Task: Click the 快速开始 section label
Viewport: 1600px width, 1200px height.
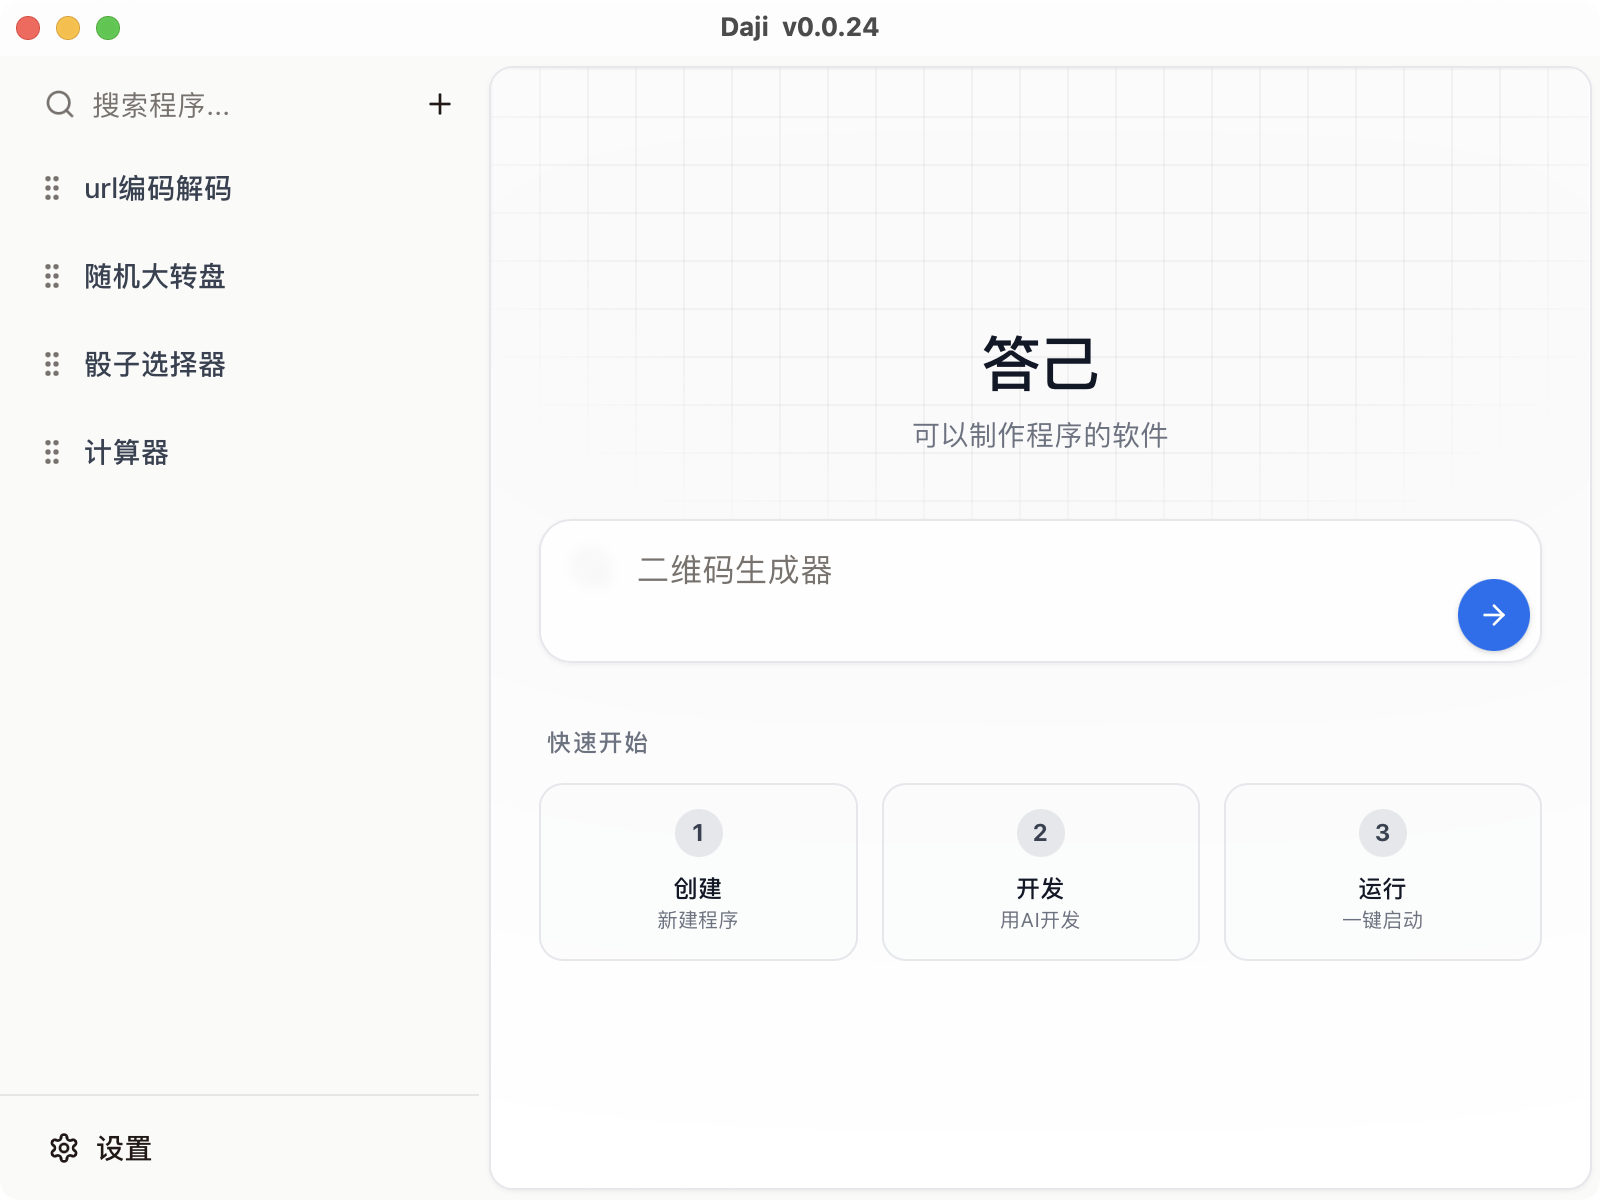Action: click(598, 743)
